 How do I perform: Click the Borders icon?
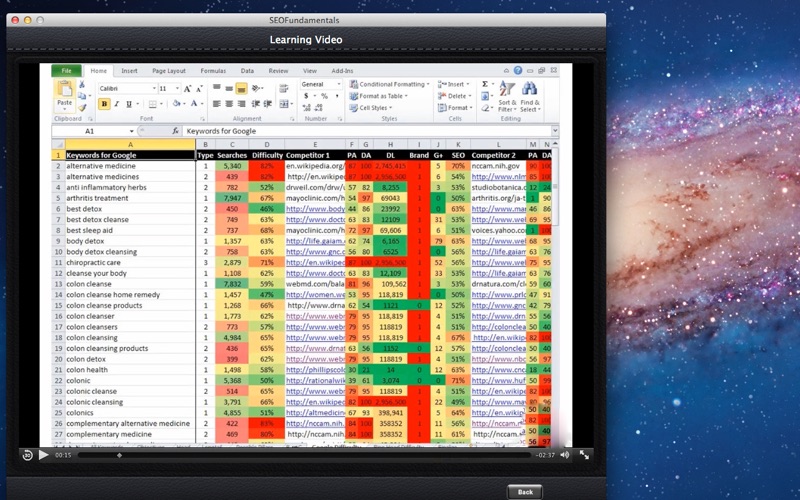152,104
